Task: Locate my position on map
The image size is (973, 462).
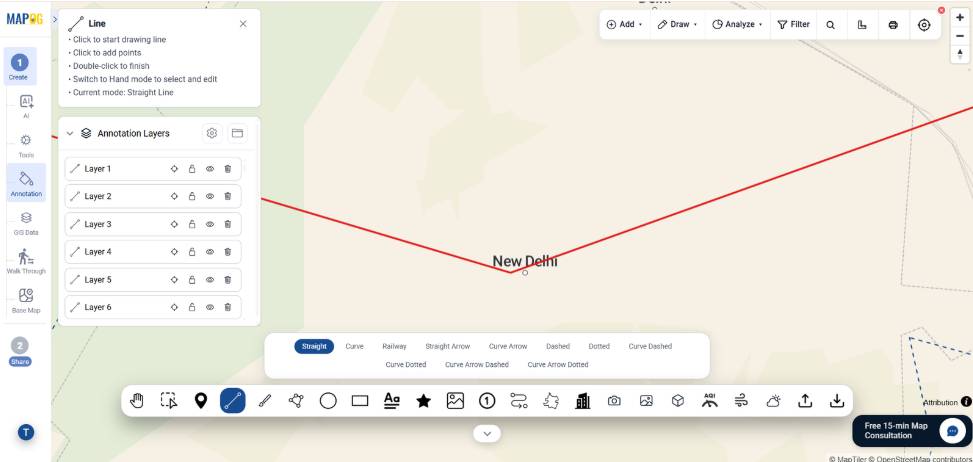Action: tap(924, 25)
